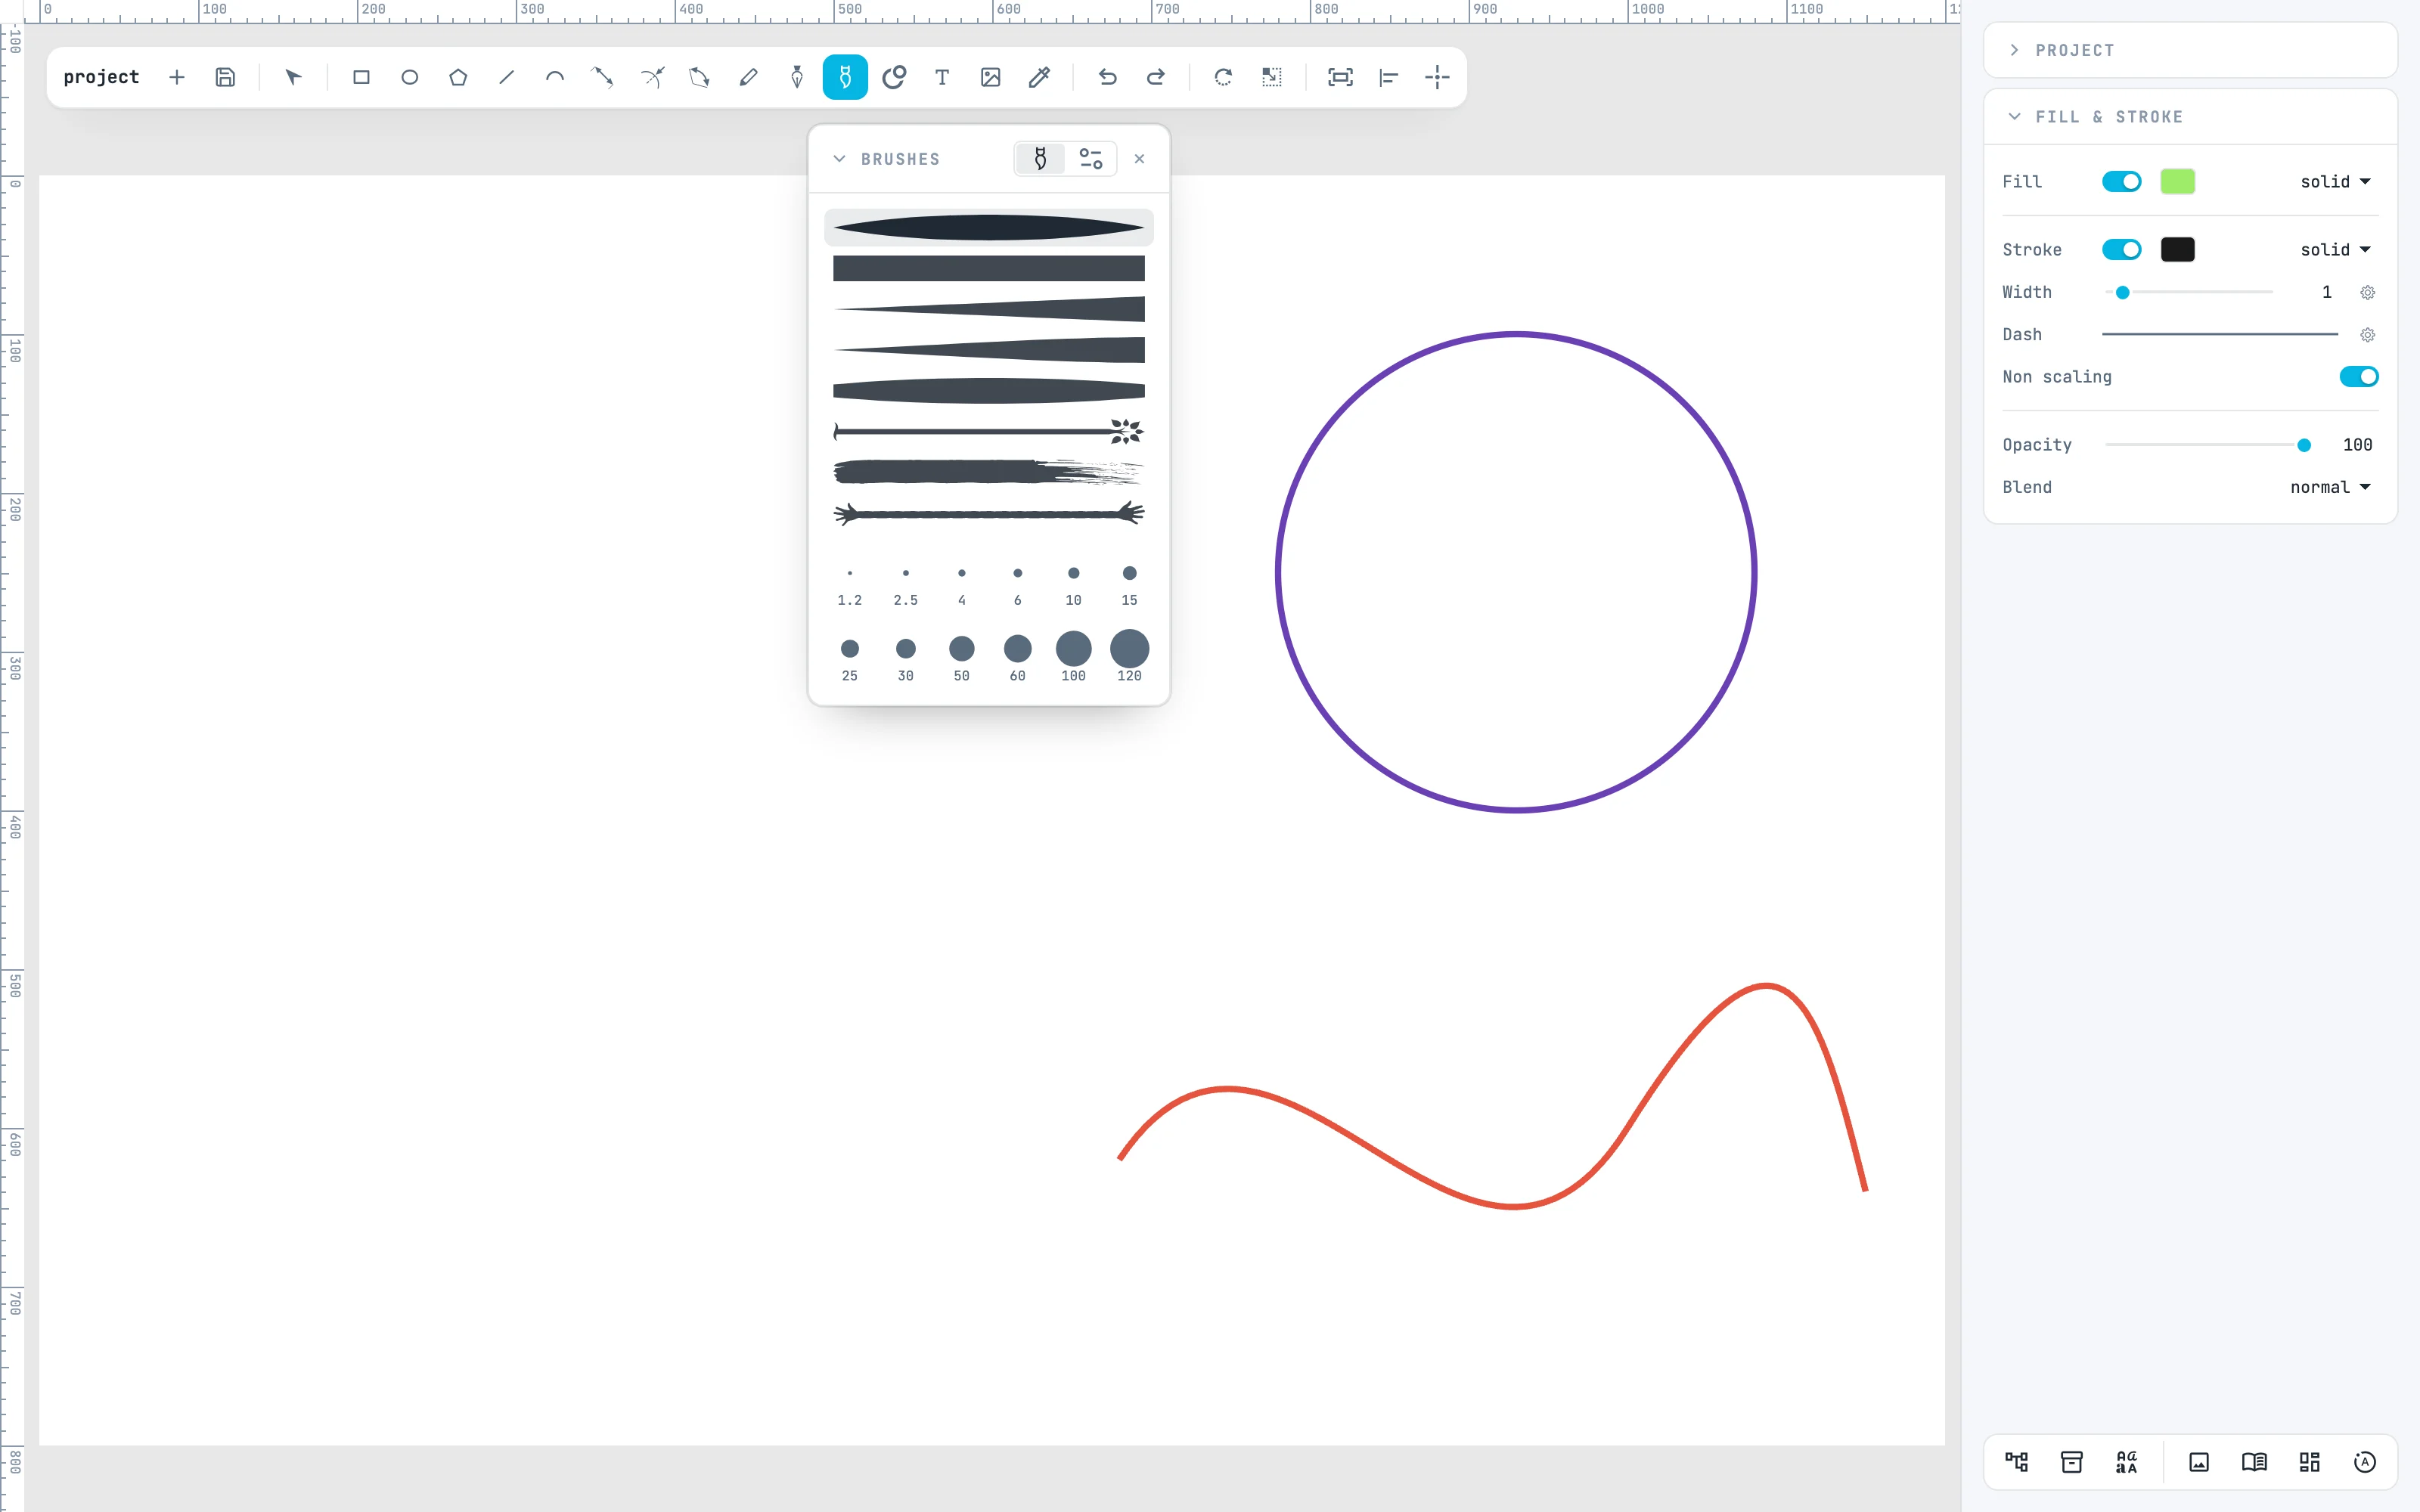This screenshot has width=2420, height=1512.
Task: Open Width settings gear
Action: coord(2367,292)
